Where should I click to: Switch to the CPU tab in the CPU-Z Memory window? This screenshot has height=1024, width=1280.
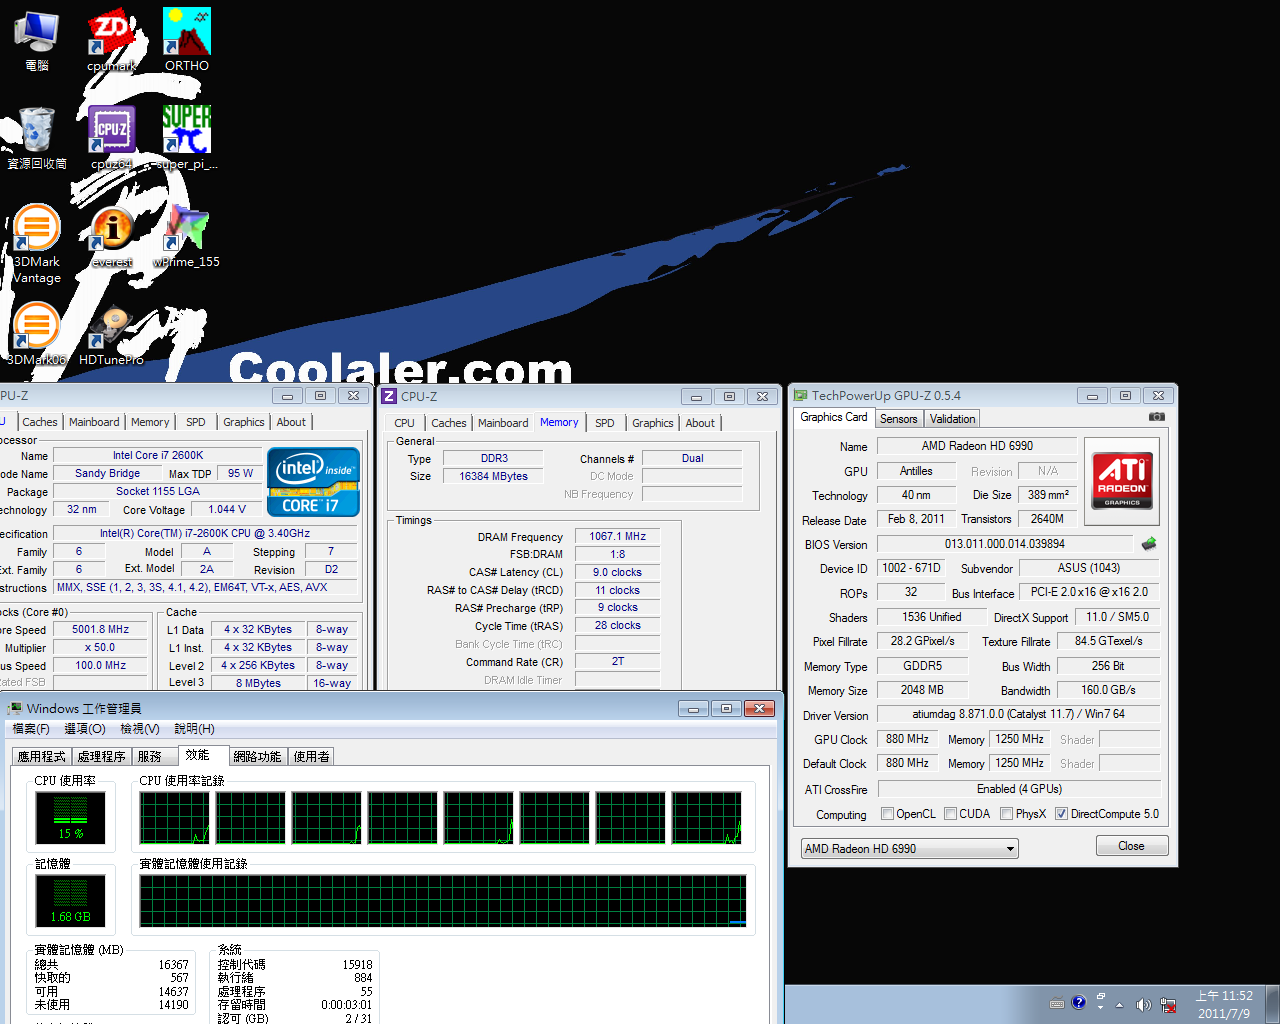click(x=404, y=423)
